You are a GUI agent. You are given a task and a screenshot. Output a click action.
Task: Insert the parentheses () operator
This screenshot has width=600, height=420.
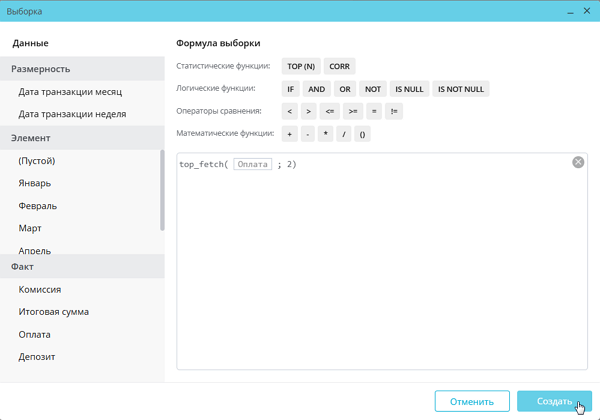[x=362, y=134]
